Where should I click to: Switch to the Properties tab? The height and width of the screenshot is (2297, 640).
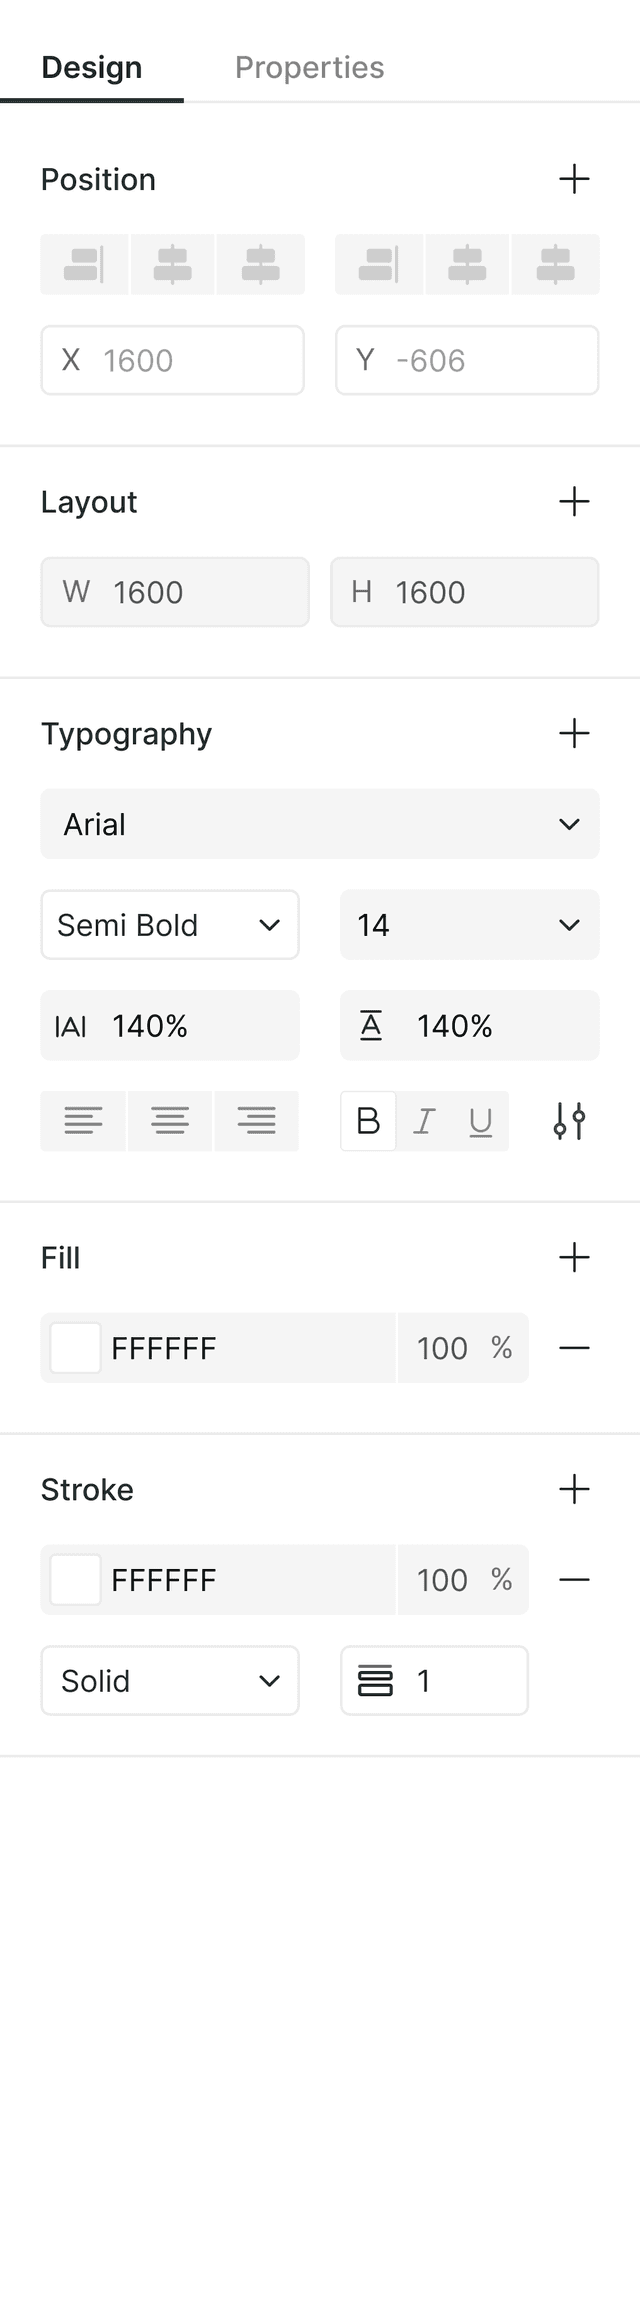click(x=309, y=67)
